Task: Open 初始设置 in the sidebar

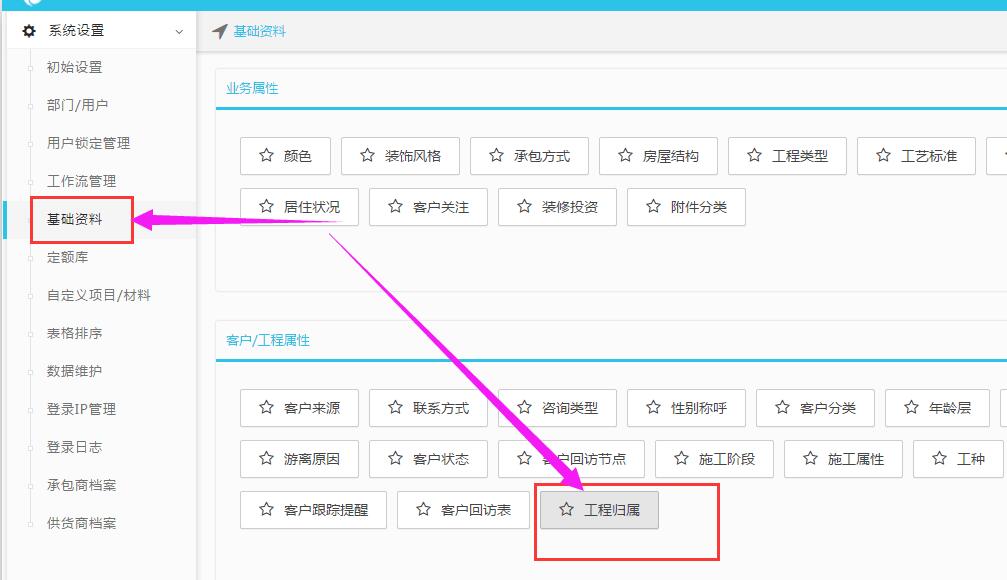Action: 74,68
